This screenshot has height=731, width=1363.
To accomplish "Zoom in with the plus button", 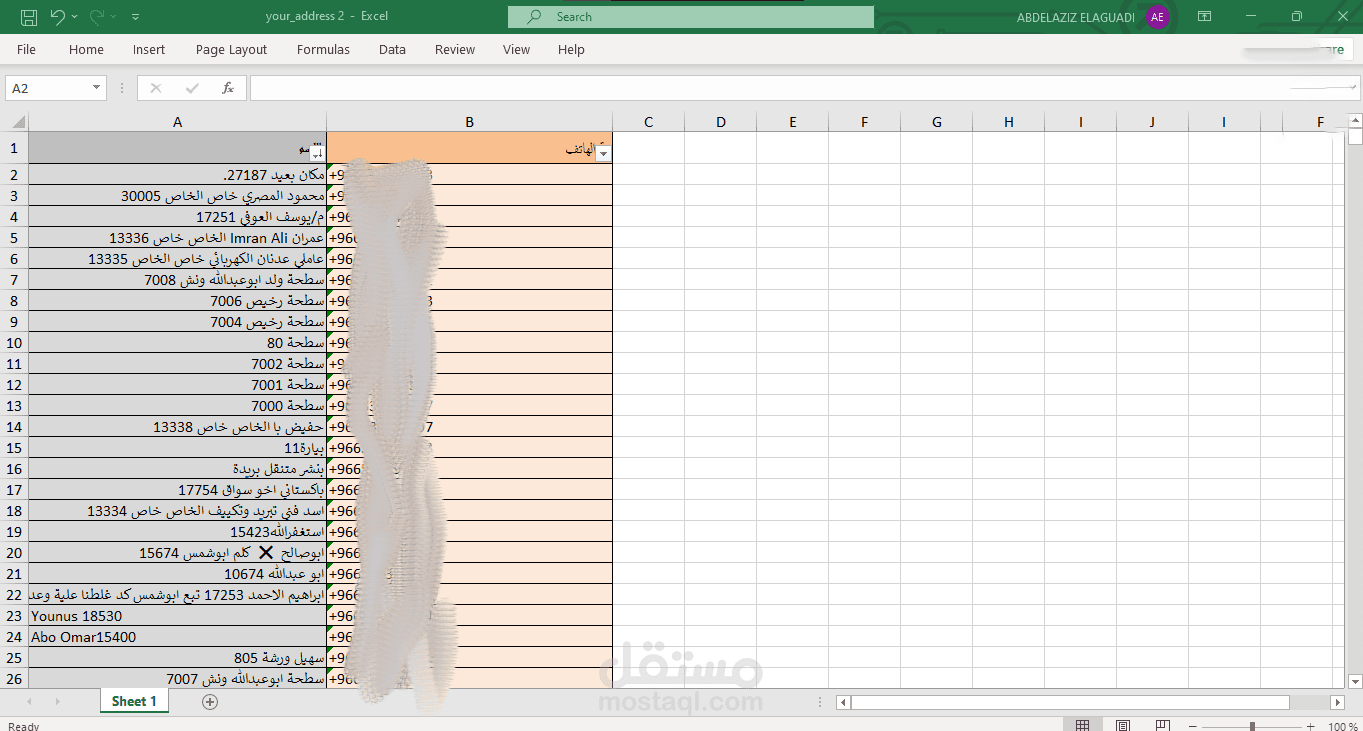I will point(1310,726).
